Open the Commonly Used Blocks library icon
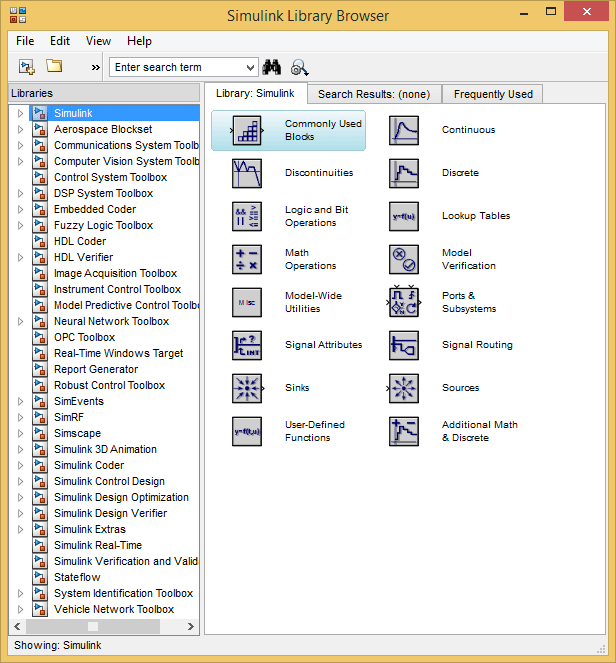Image resolution: width=616 pixels, height=663 pixels. [247, 131]
